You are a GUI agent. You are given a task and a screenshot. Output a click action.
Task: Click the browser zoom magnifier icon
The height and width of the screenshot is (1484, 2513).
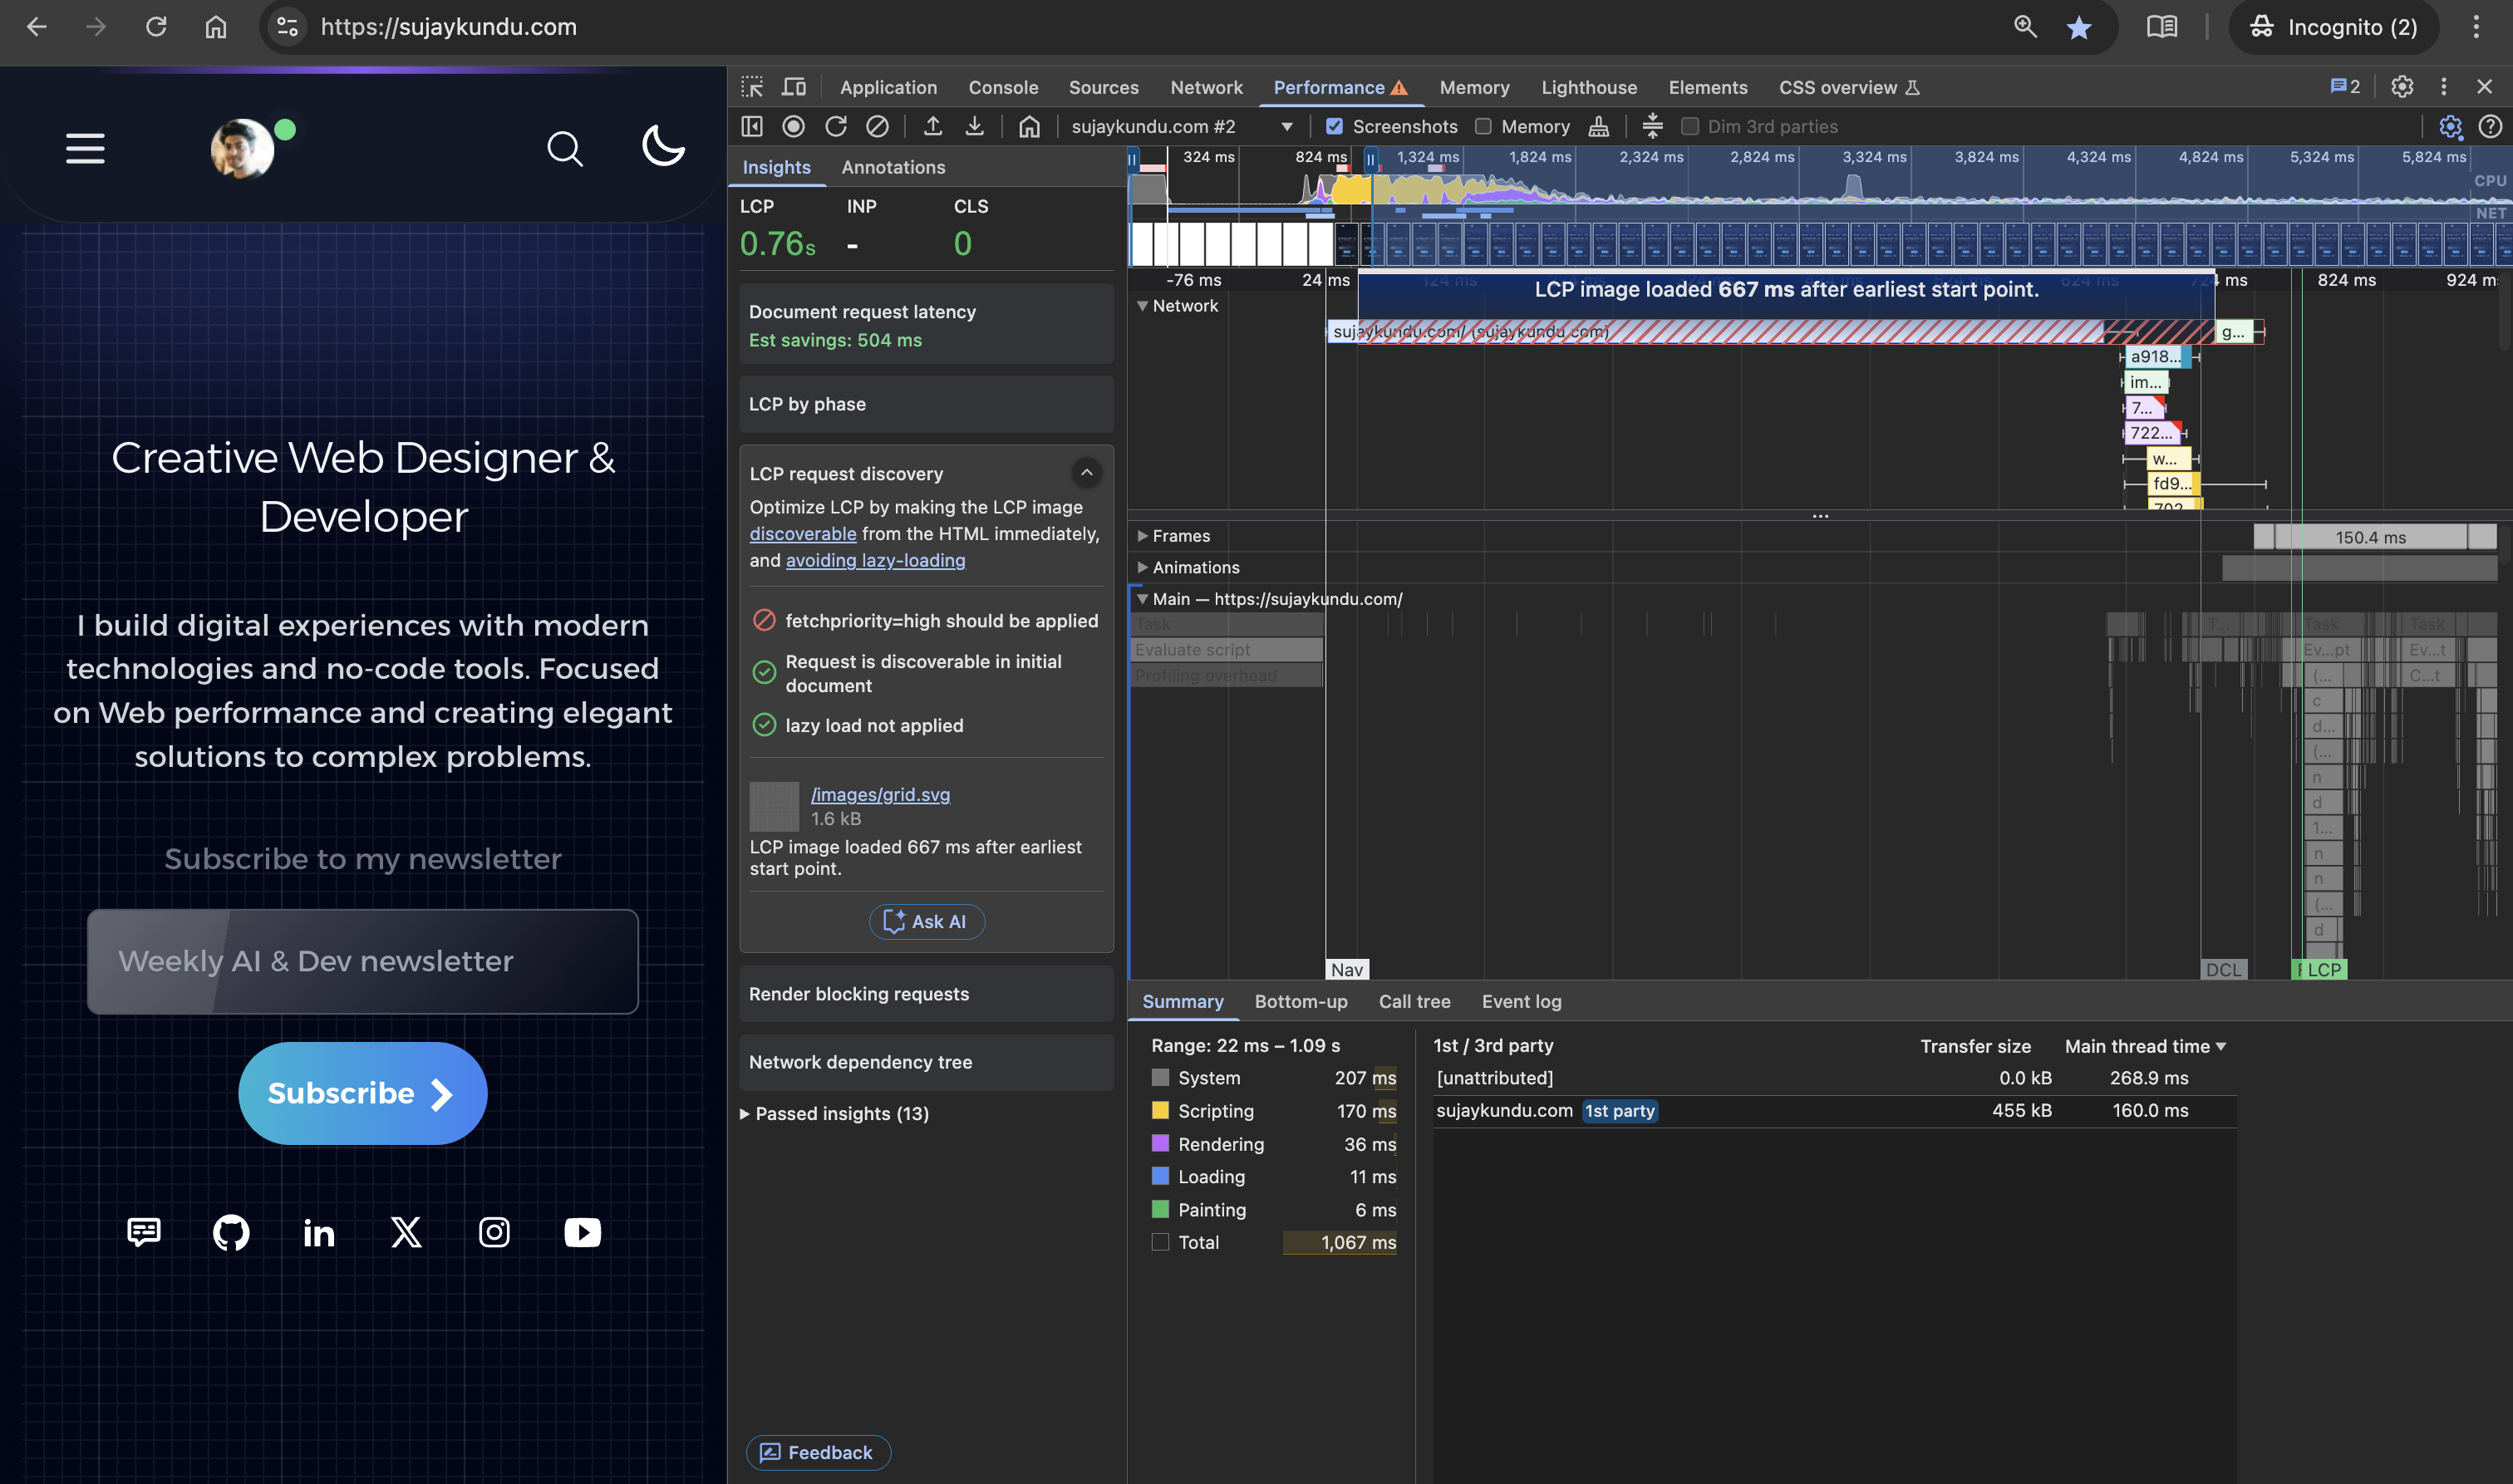(2025, 27)
